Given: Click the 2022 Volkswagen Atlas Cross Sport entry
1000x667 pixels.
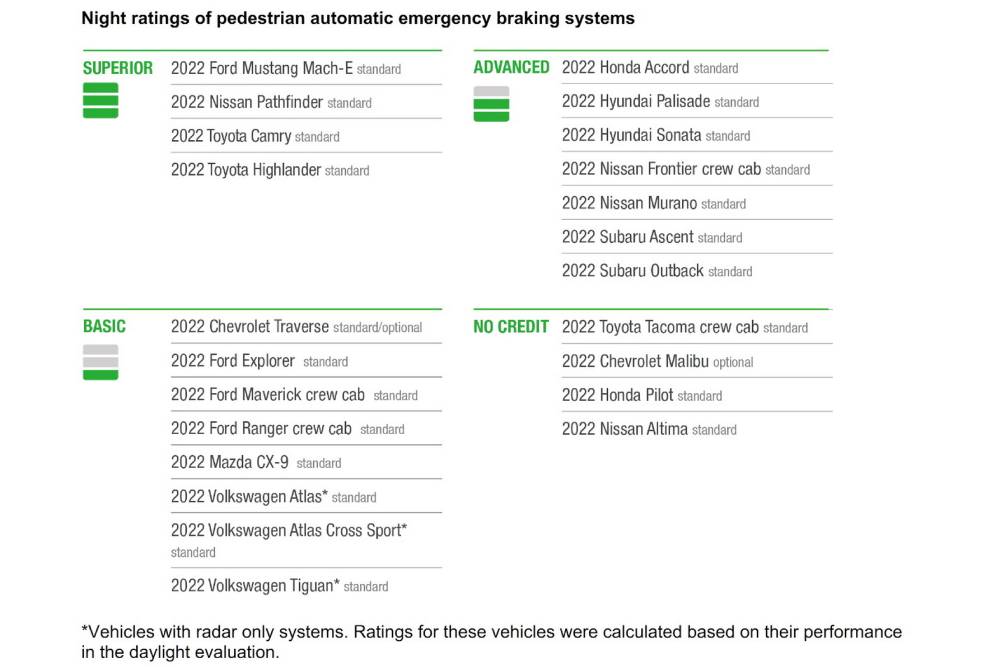Looking at the screenshot, I should [x=289, y=530].
